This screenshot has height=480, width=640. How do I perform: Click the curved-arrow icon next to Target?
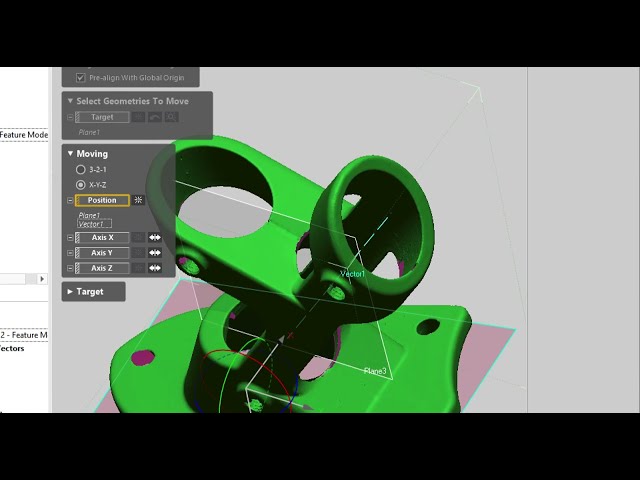click(x=155, y=117)
